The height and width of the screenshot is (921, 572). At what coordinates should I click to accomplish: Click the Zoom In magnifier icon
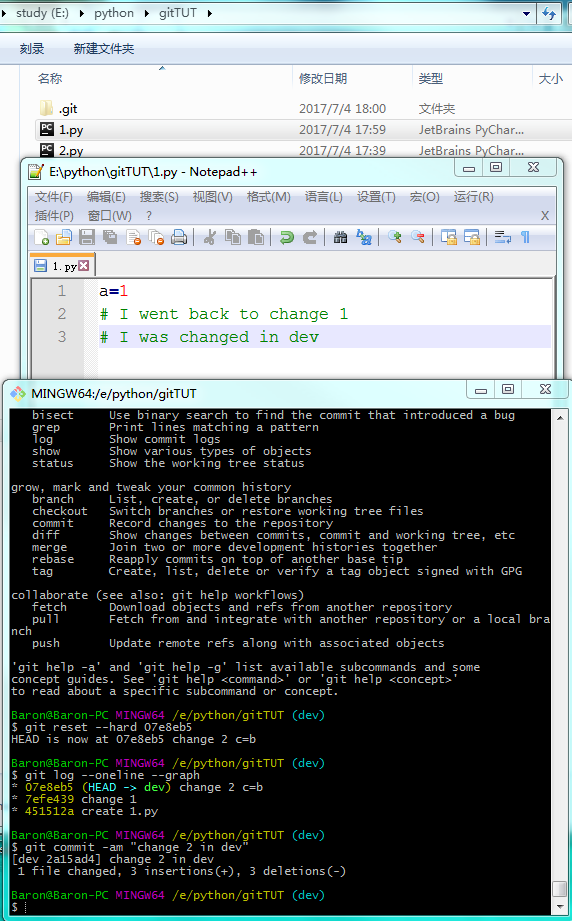[395, 237]
